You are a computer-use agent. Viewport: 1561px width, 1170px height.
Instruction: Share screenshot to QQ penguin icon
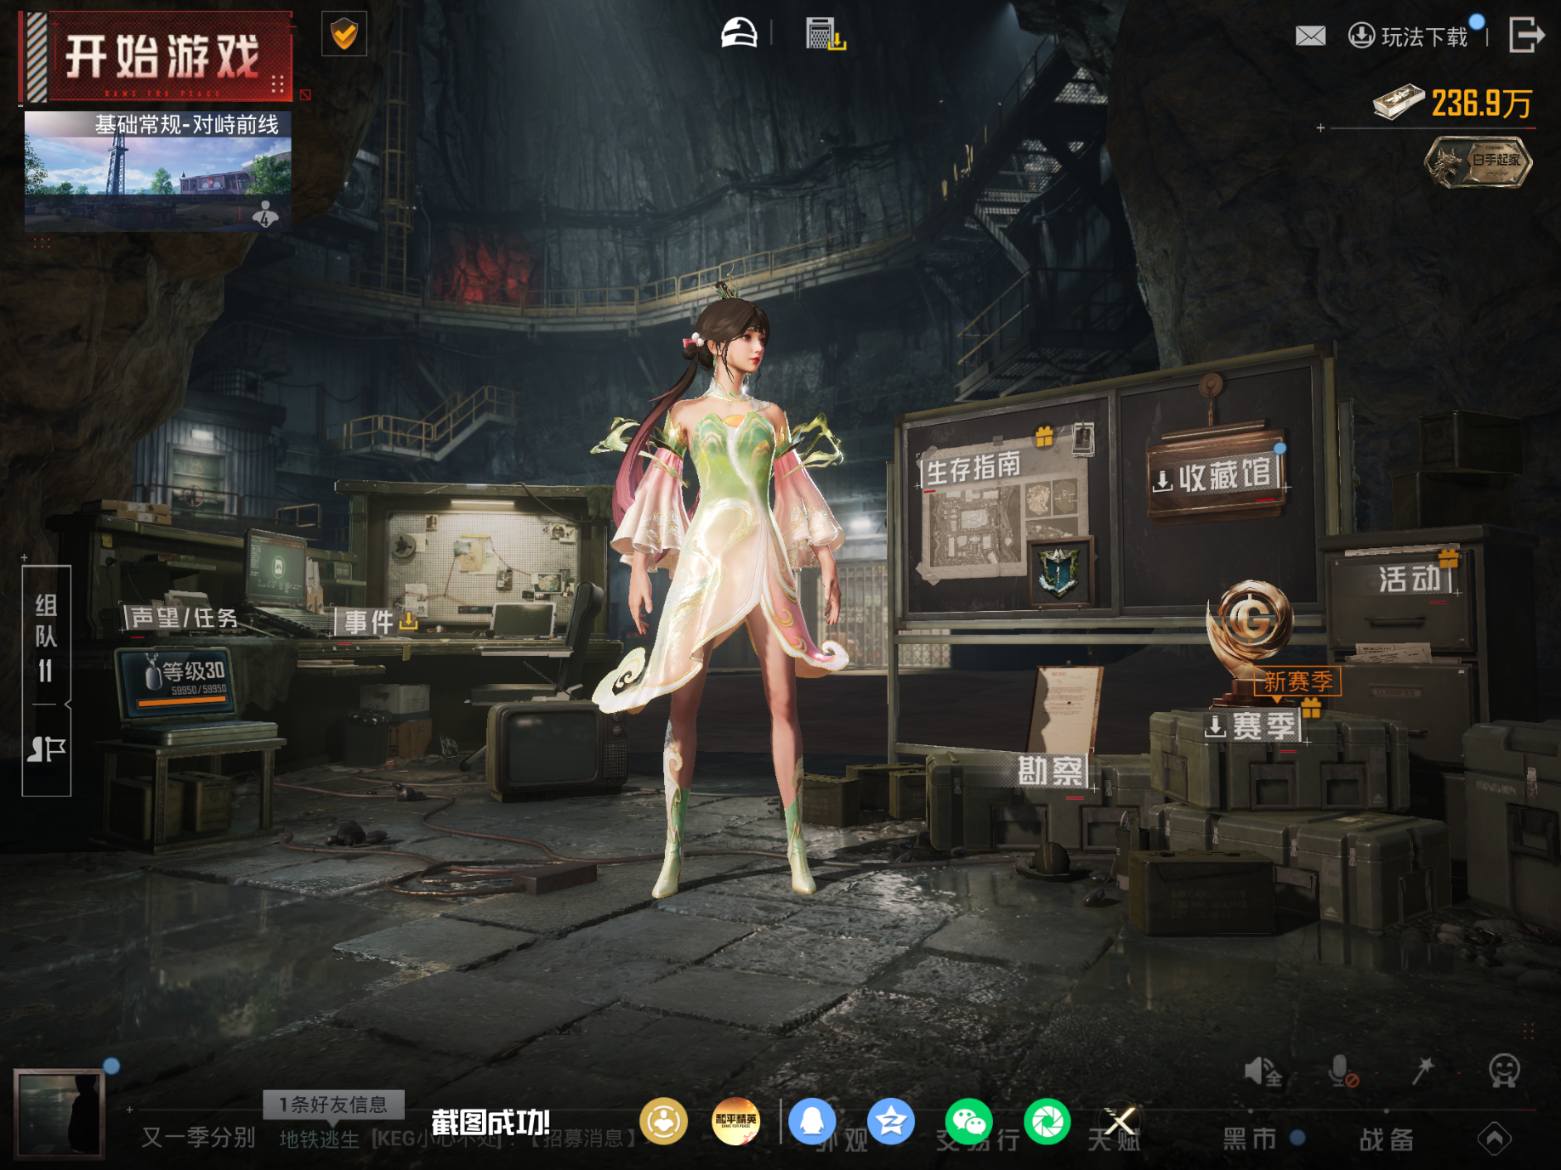tap(812, 1121)
